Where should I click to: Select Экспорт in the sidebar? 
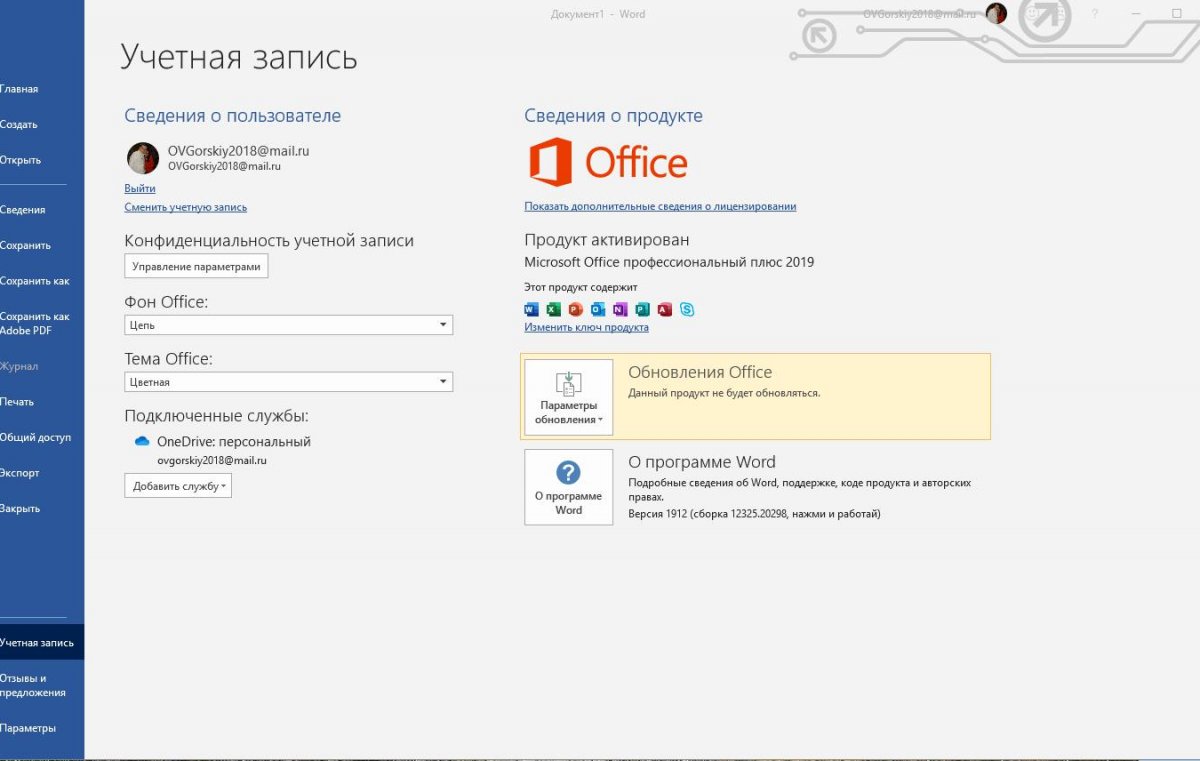pos(20,473)
